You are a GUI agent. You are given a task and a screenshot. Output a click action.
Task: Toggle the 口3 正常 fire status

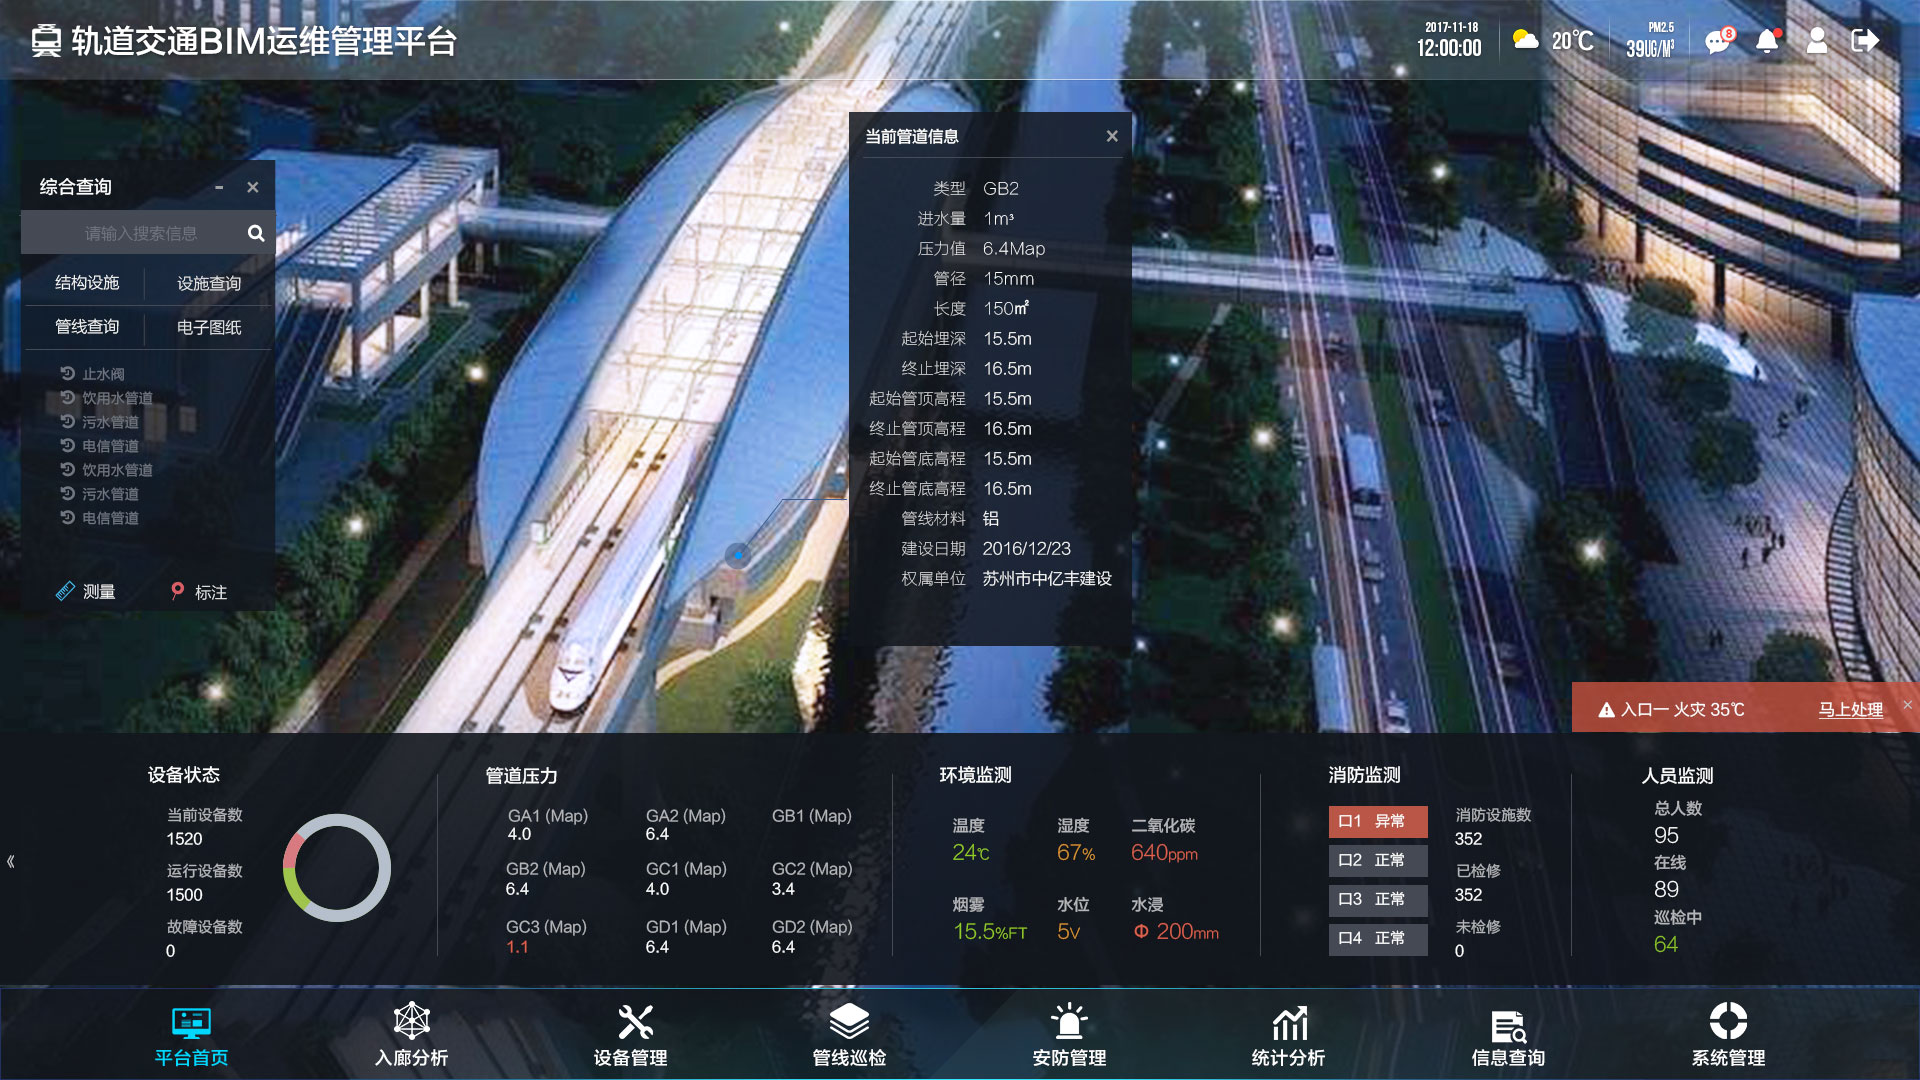(1377, 899)
